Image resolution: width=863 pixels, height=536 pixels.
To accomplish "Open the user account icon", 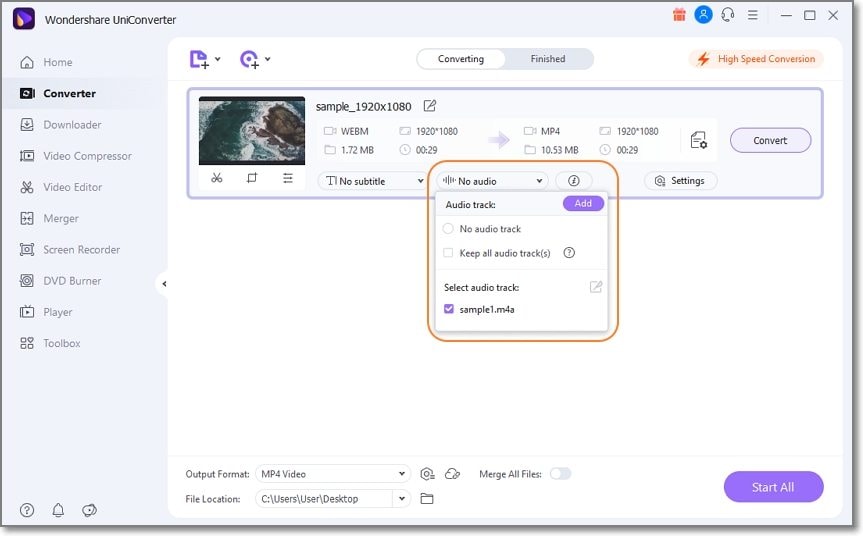I will click(703, 15).
